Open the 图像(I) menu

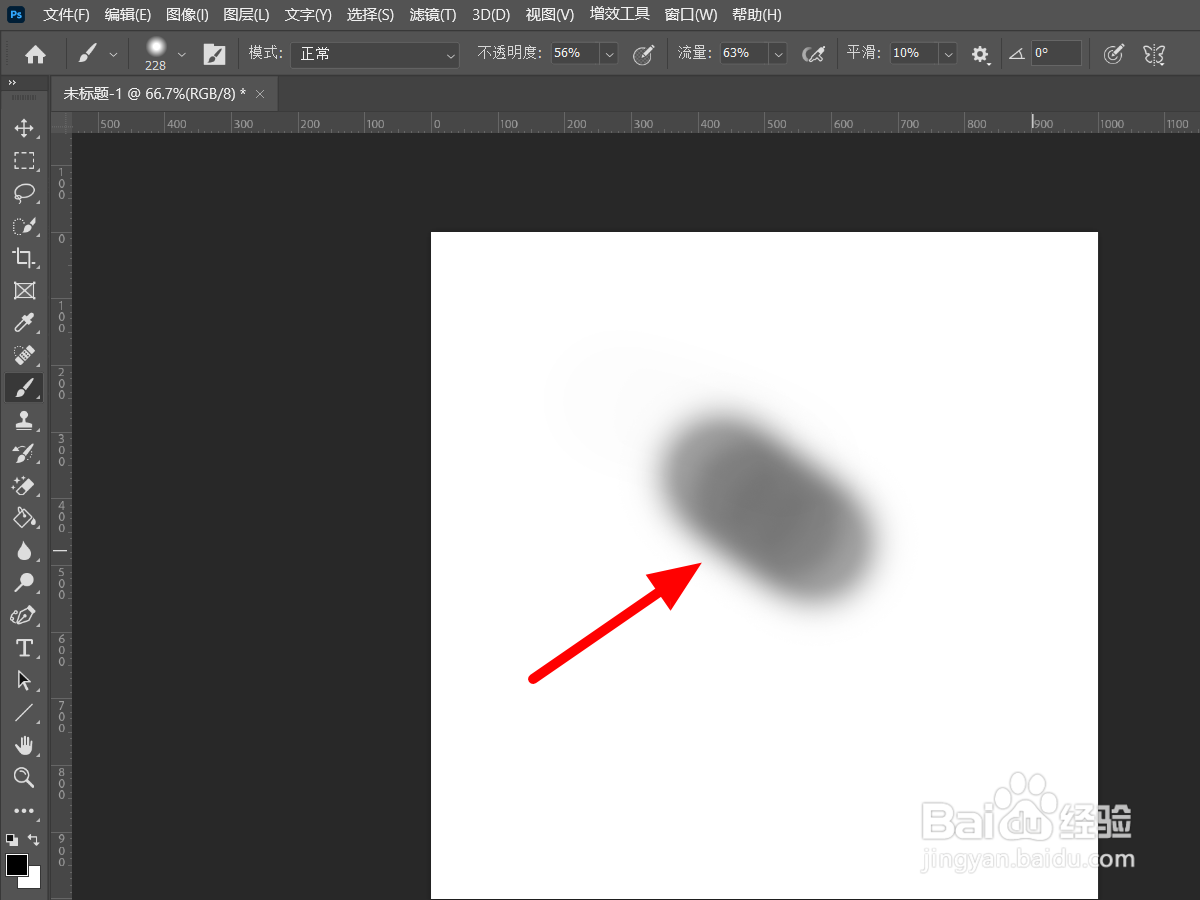click(x=187, y=15)
